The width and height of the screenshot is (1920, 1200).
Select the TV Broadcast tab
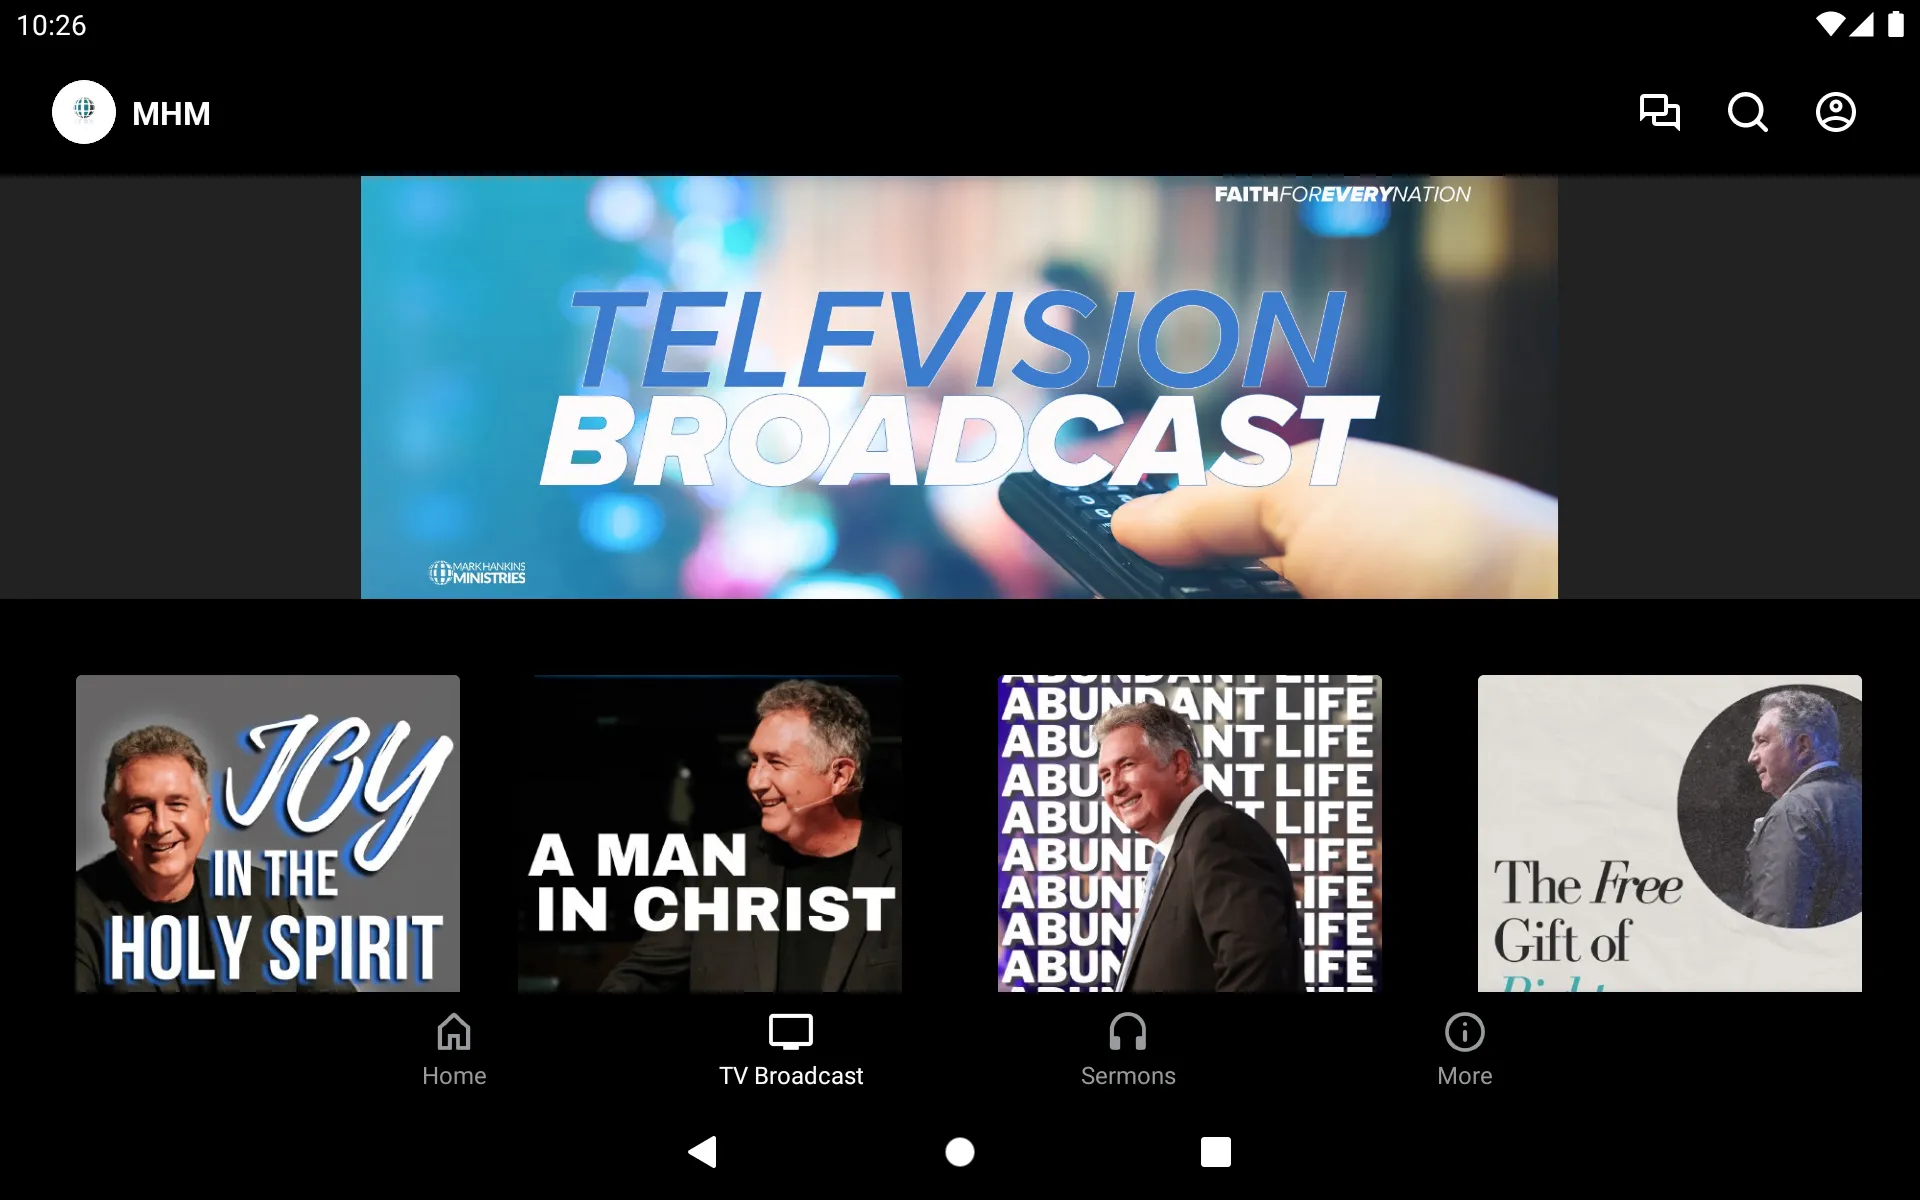coord(789,1048)
